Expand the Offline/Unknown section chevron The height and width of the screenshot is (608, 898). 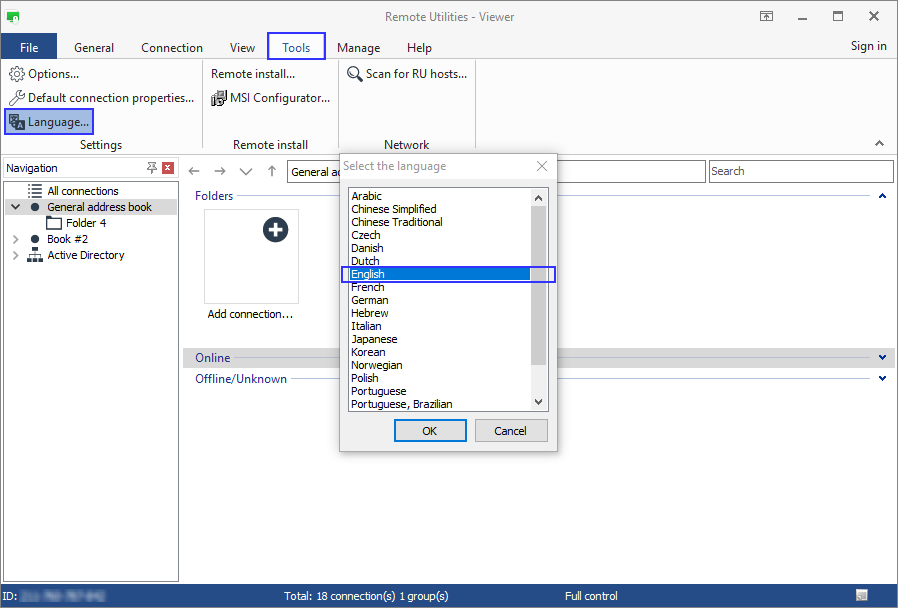pos(882,379)
